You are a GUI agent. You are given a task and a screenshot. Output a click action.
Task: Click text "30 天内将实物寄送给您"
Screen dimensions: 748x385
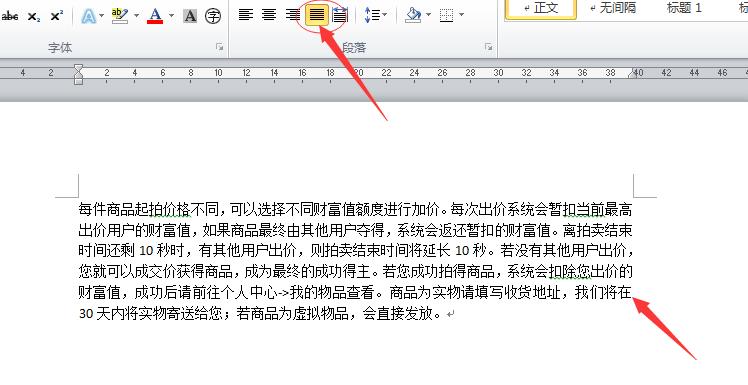151,313
